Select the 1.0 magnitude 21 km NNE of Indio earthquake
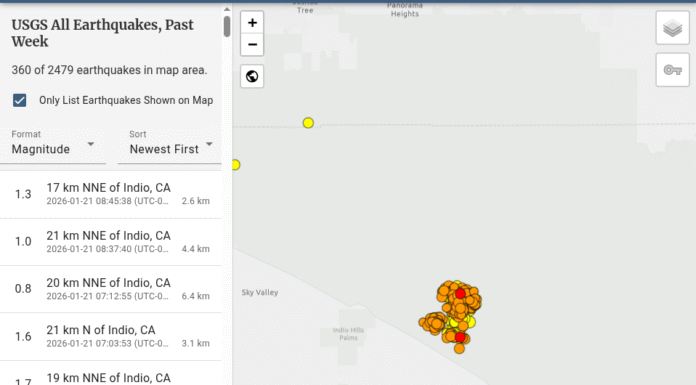Screen dimensions: 696x385 111,242
